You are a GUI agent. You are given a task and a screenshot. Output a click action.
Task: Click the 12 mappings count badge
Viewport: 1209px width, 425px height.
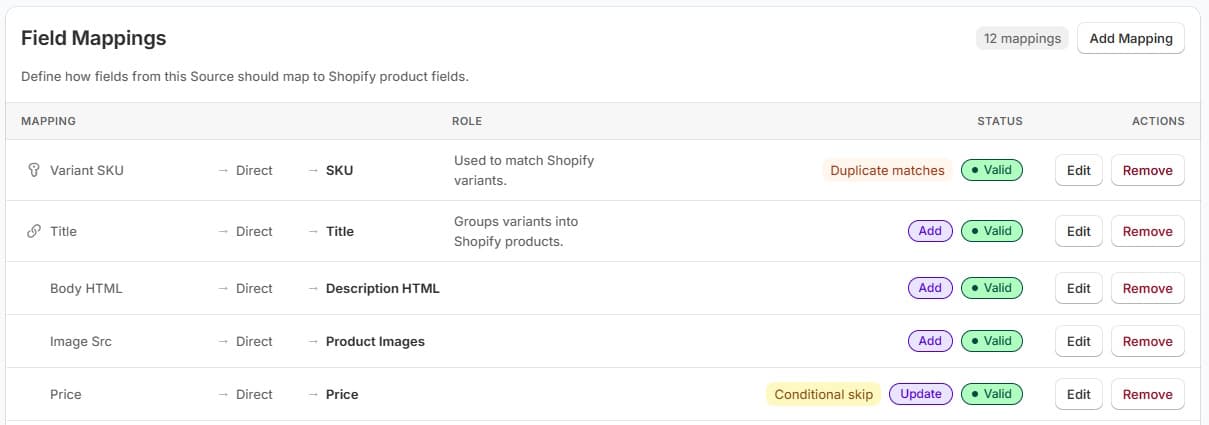1022,38
